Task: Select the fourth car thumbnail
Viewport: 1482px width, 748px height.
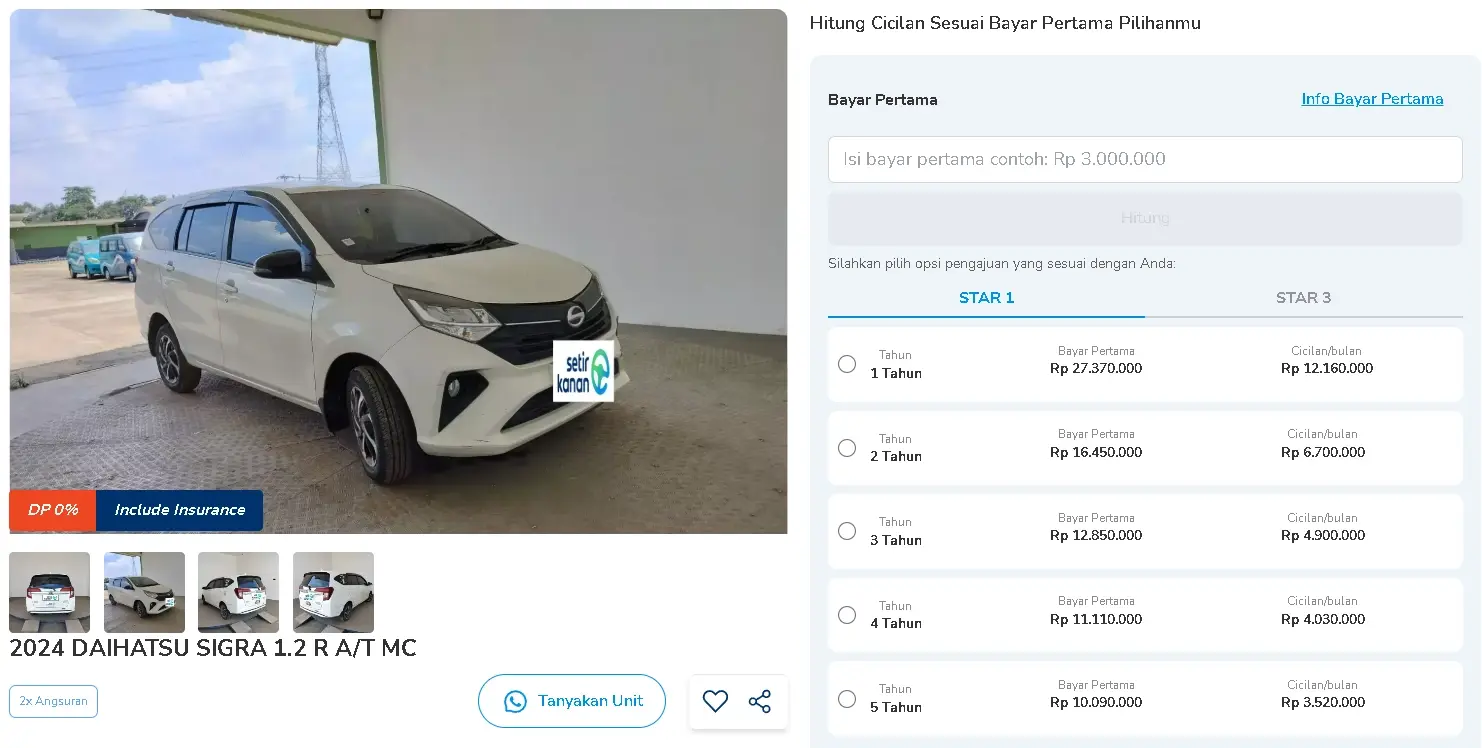Action: (x=333, y=592)
